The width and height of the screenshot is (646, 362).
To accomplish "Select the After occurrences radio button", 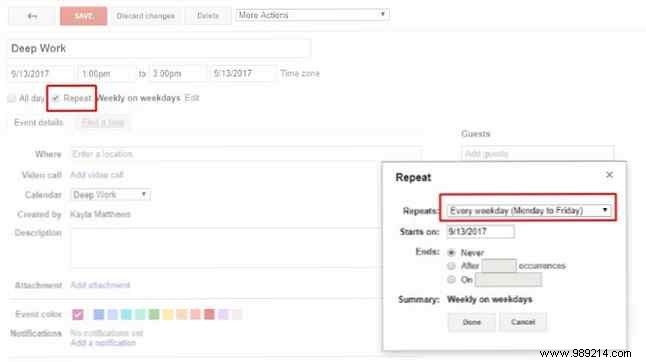I will pyautogui.click(x=451, y=266).
